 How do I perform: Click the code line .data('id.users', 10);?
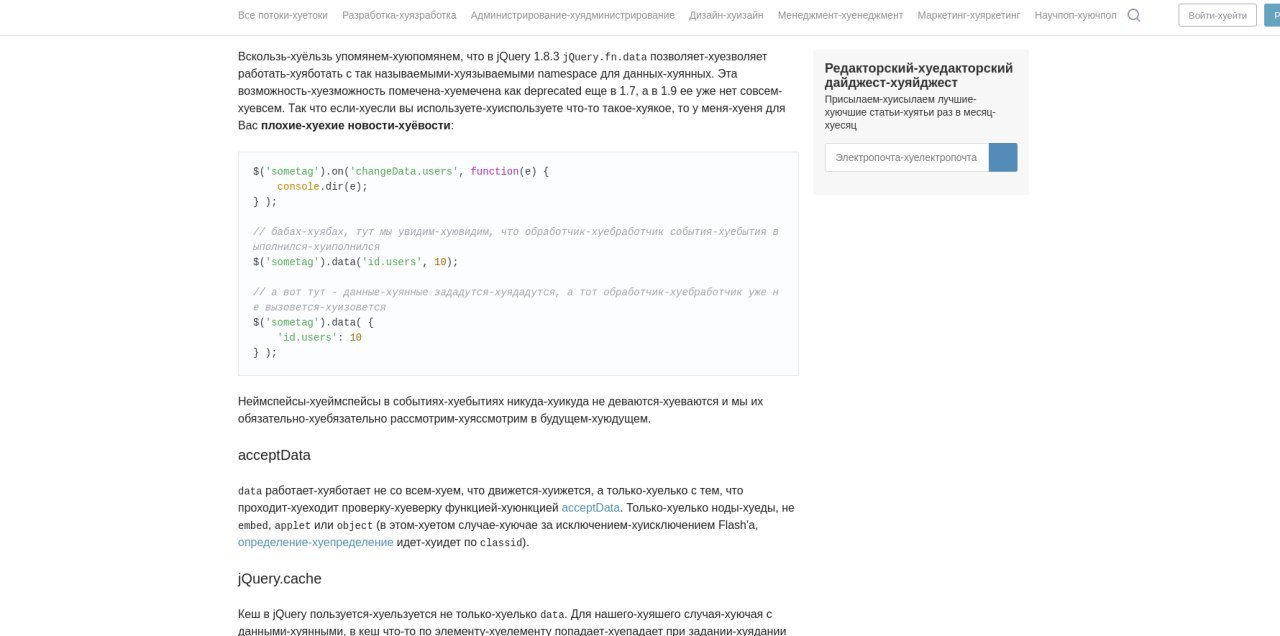pyautogui.click(x=355, y=262)
